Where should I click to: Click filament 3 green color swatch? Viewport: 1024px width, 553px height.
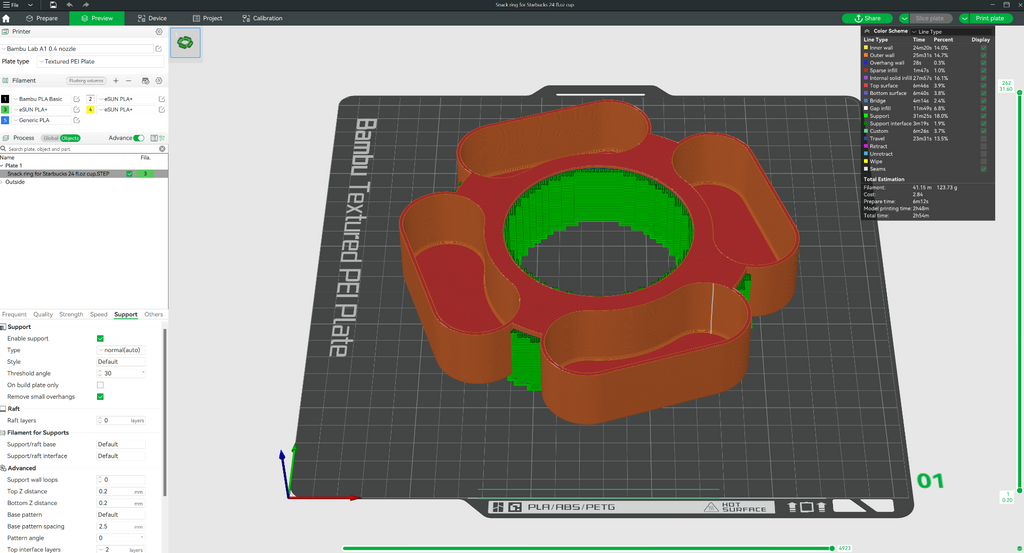[5, 110]
